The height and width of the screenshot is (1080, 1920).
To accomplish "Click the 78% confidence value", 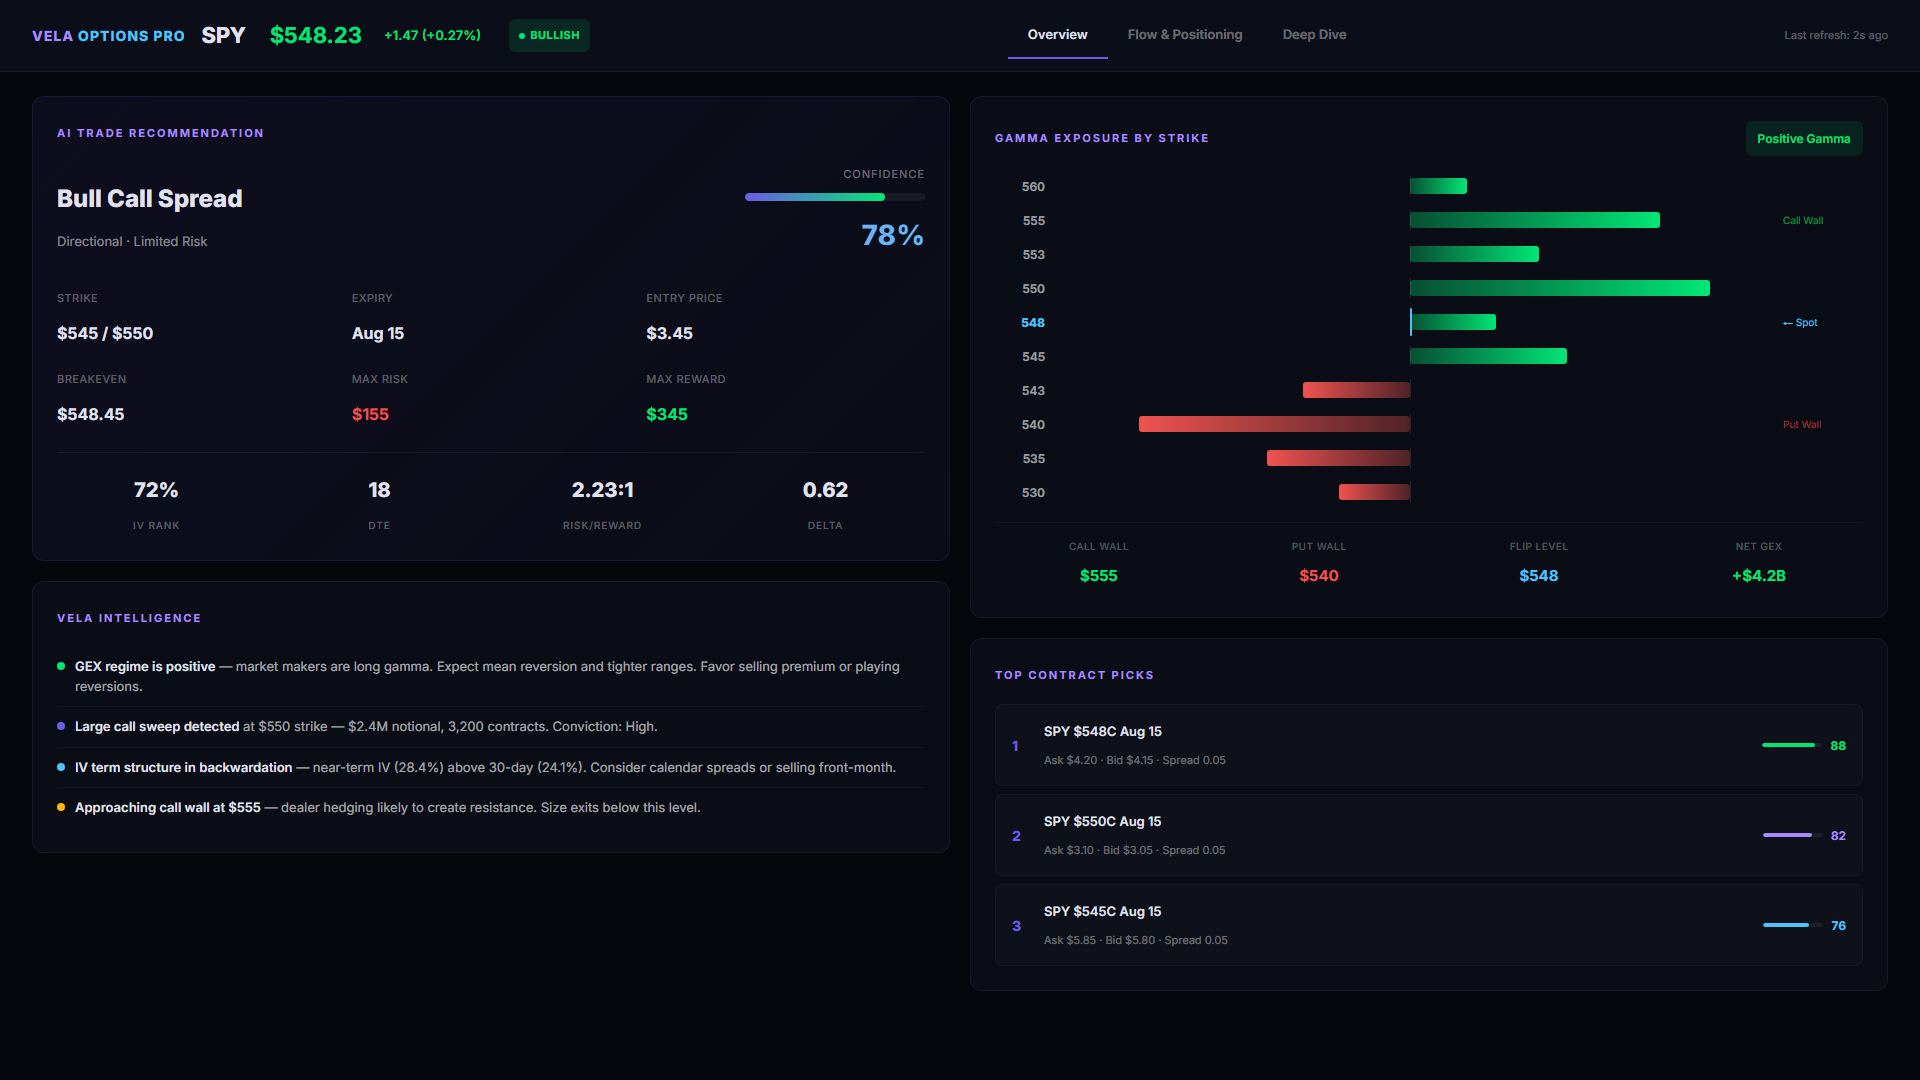I will [892, 235].
